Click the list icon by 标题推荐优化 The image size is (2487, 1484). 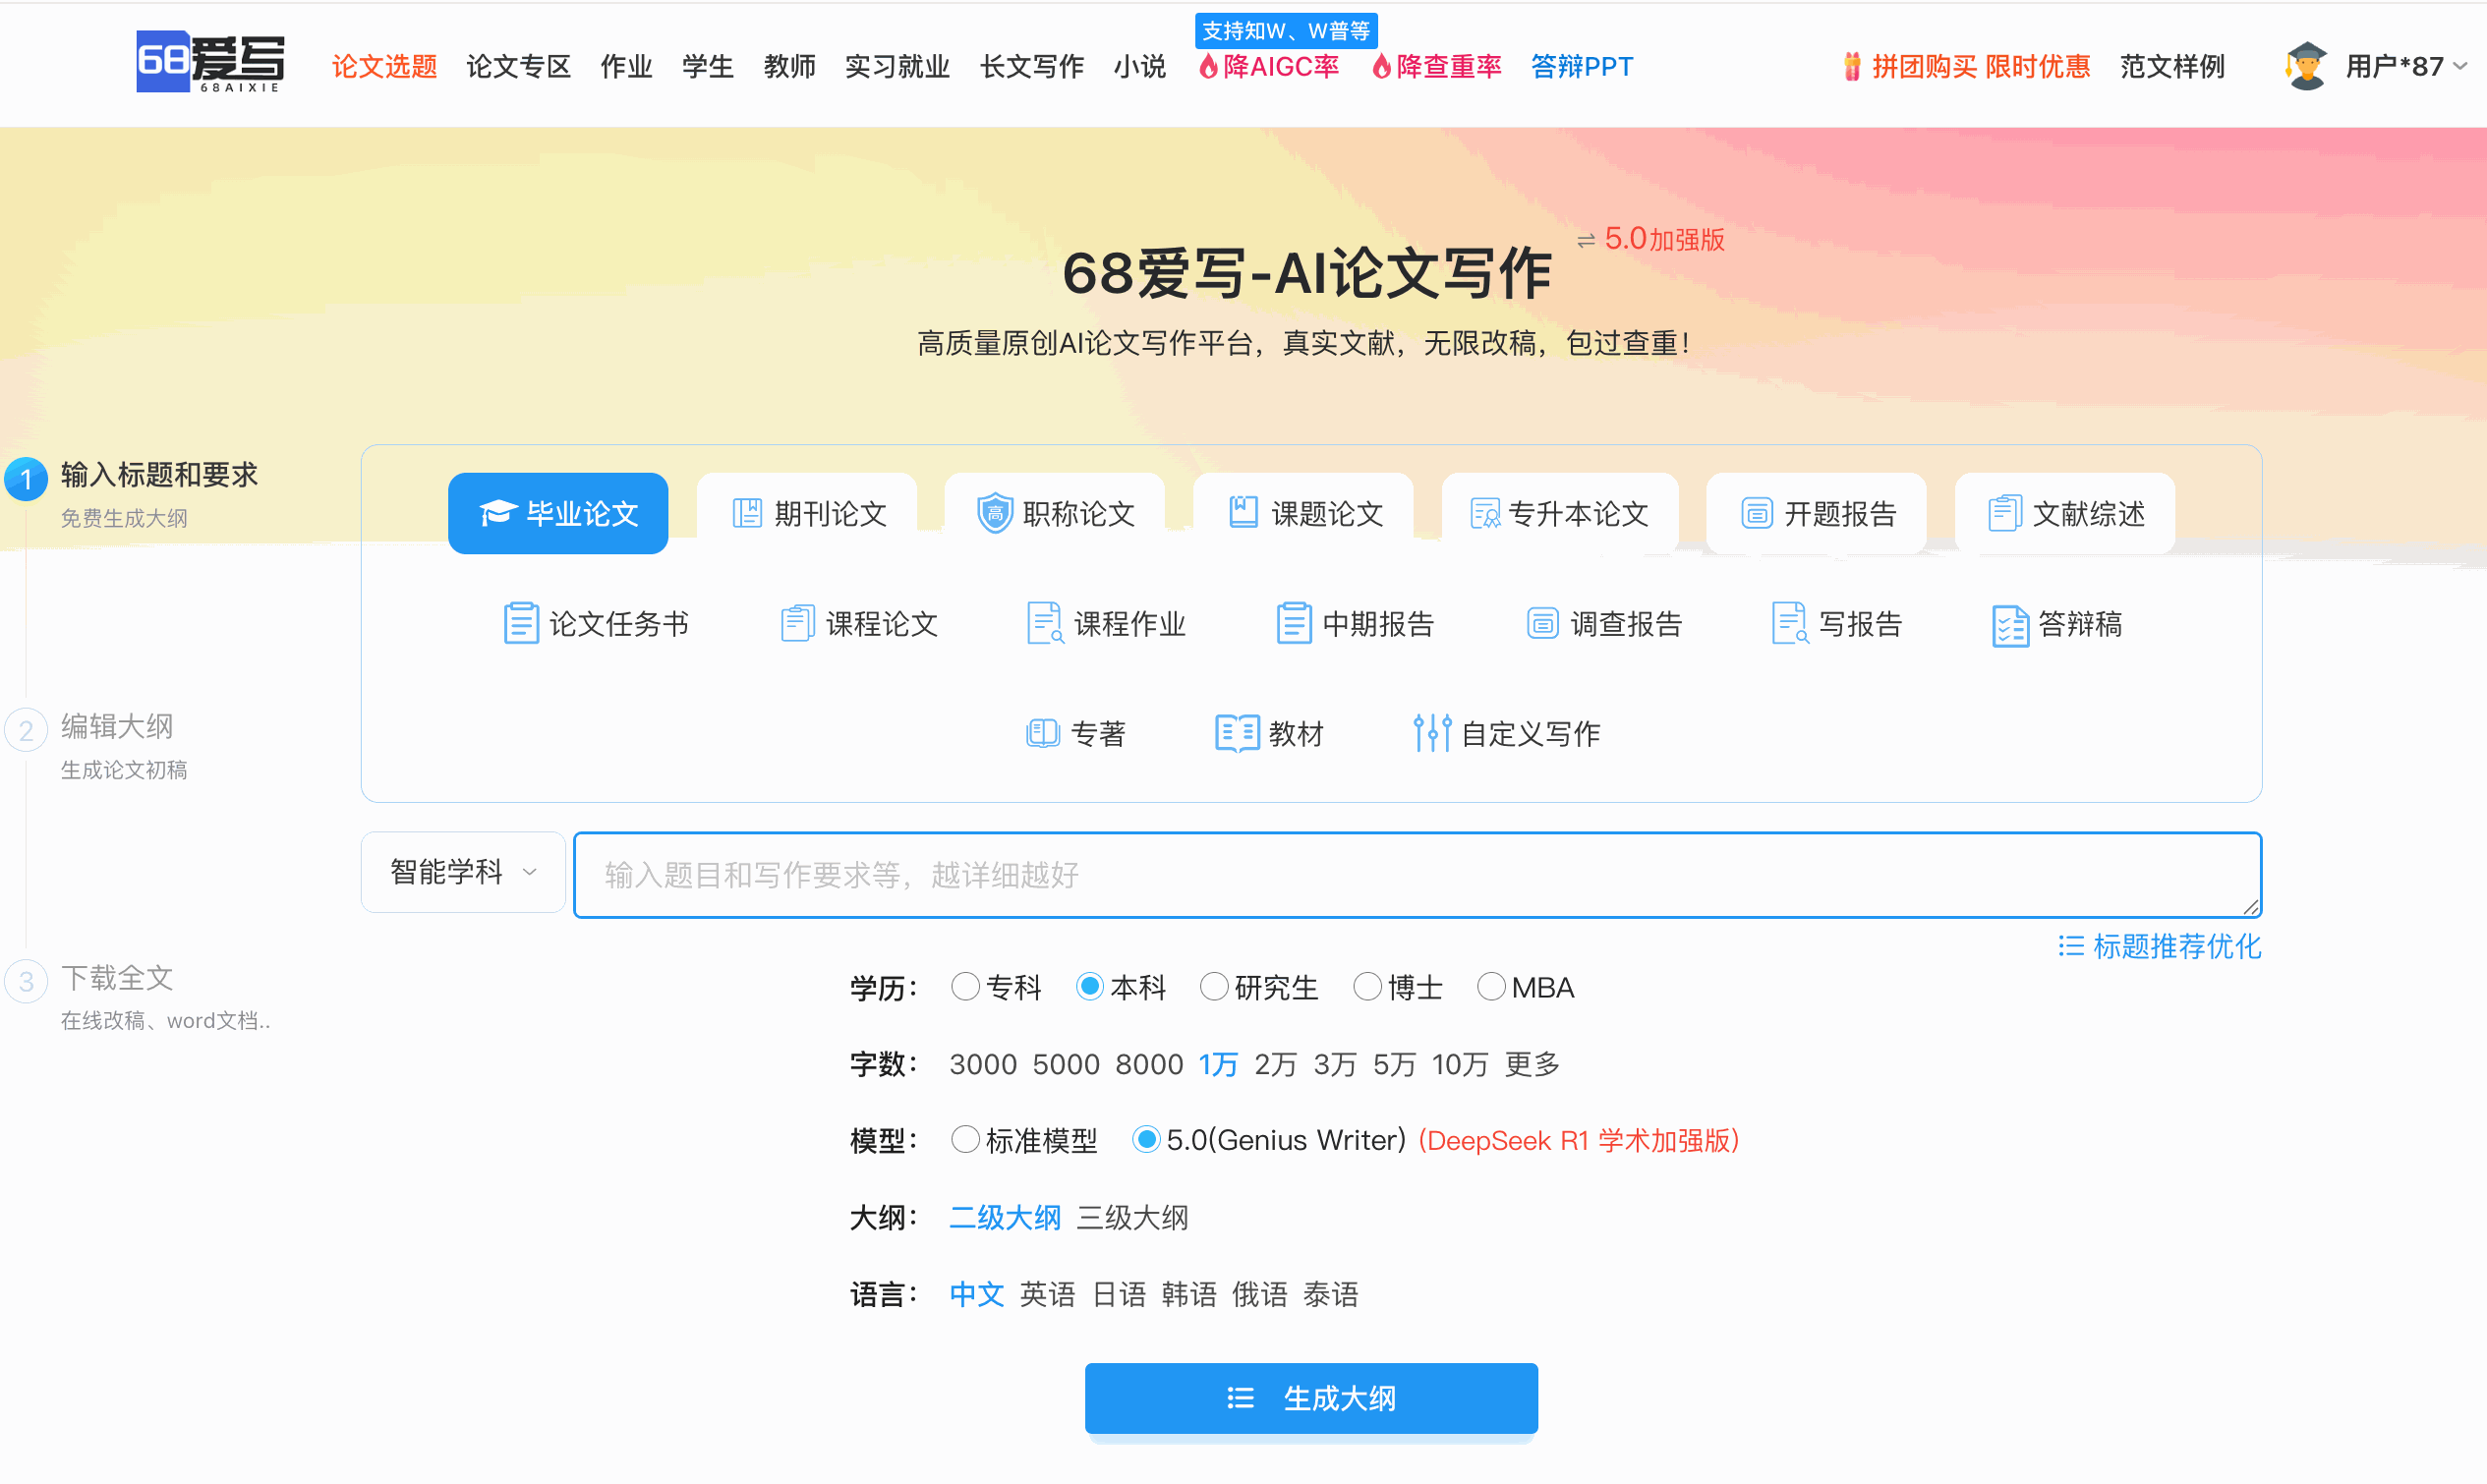[2070, 946]
